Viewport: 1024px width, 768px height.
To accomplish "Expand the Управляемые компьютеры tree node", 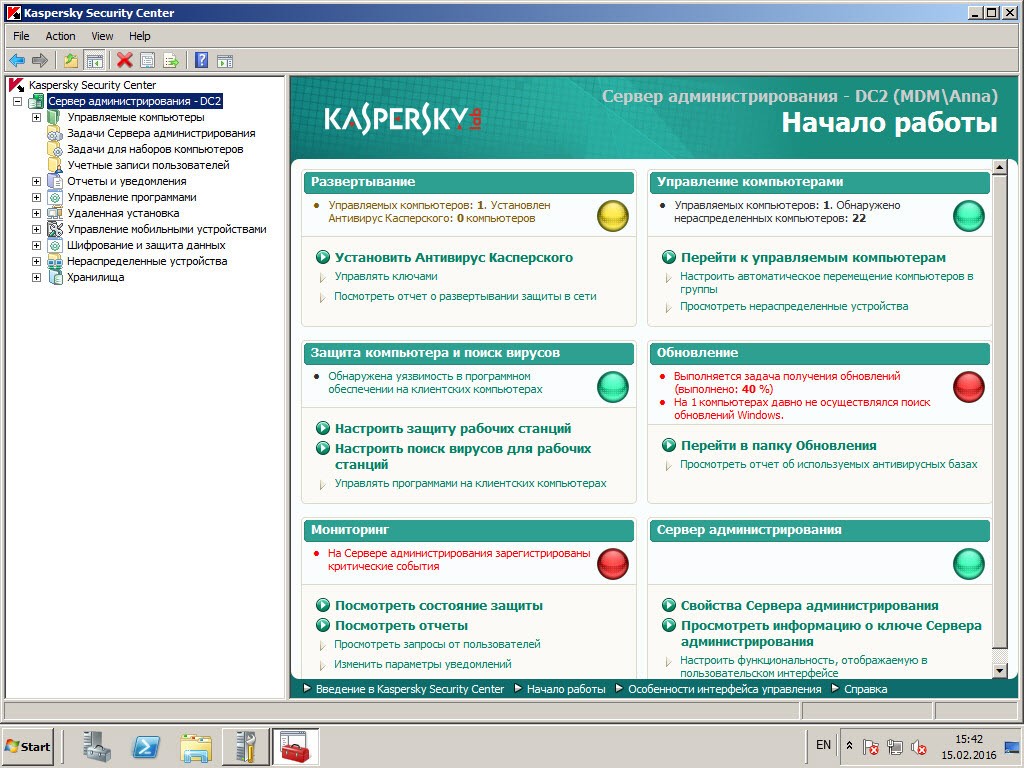I will [x=37, y=118].
